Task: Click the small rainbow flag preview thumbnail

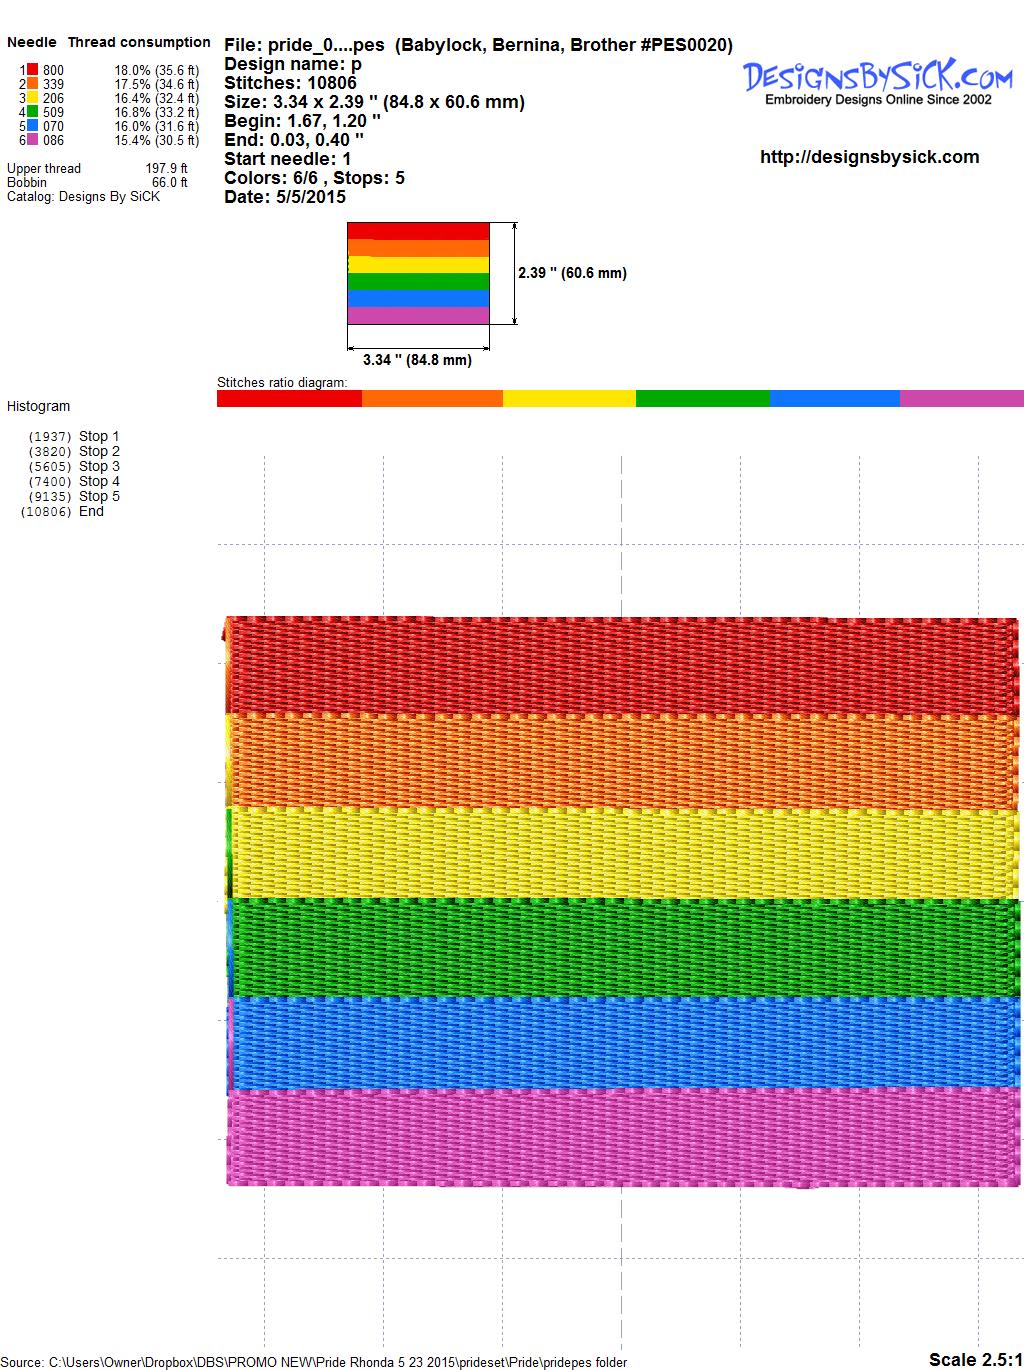Action: (x=418, y=273)
